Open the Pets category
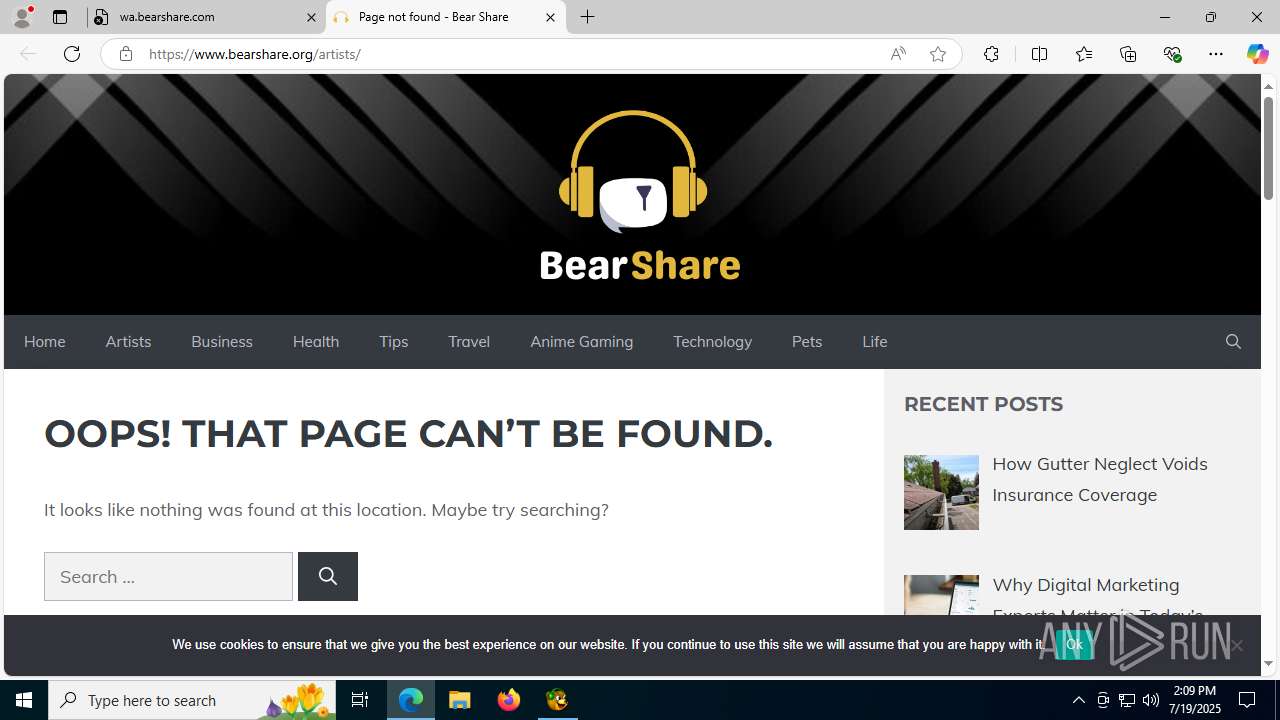Image resolution: width=1280 pixels, height=720 pixels. tap(807, 342)
